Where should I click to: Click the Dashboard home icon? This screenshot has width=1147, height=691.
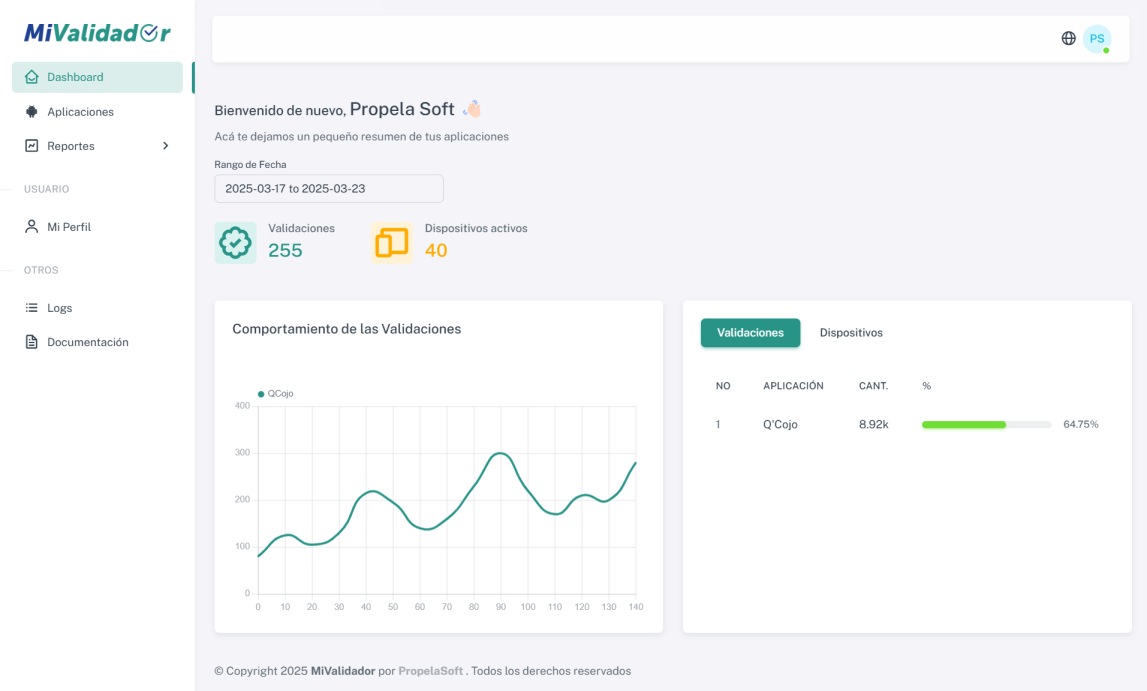32,77
